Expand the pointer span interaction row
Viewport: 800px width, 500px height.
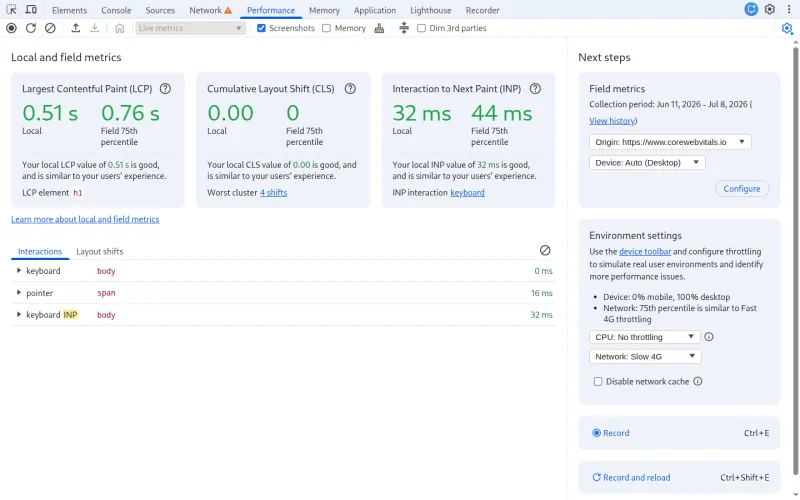[19, 292]
